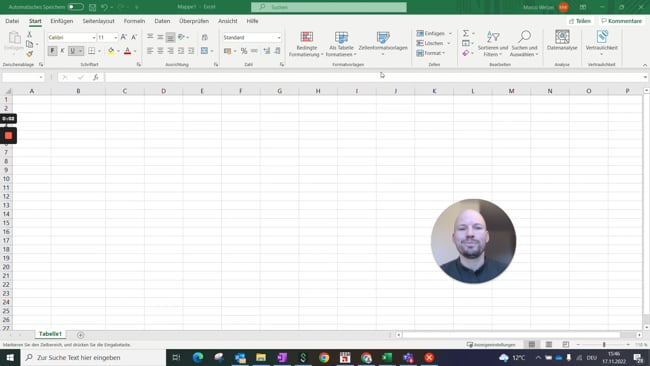Open Bedingte Formatierung menu
650x366 pixels.
(x=306, y=44)
